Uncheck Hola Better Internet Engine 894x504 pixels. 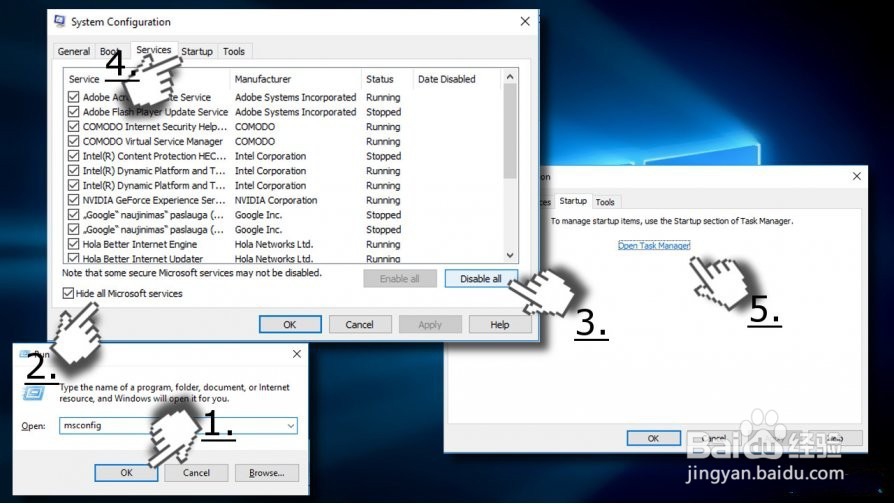pyautogui.click(x=74, y=244)
